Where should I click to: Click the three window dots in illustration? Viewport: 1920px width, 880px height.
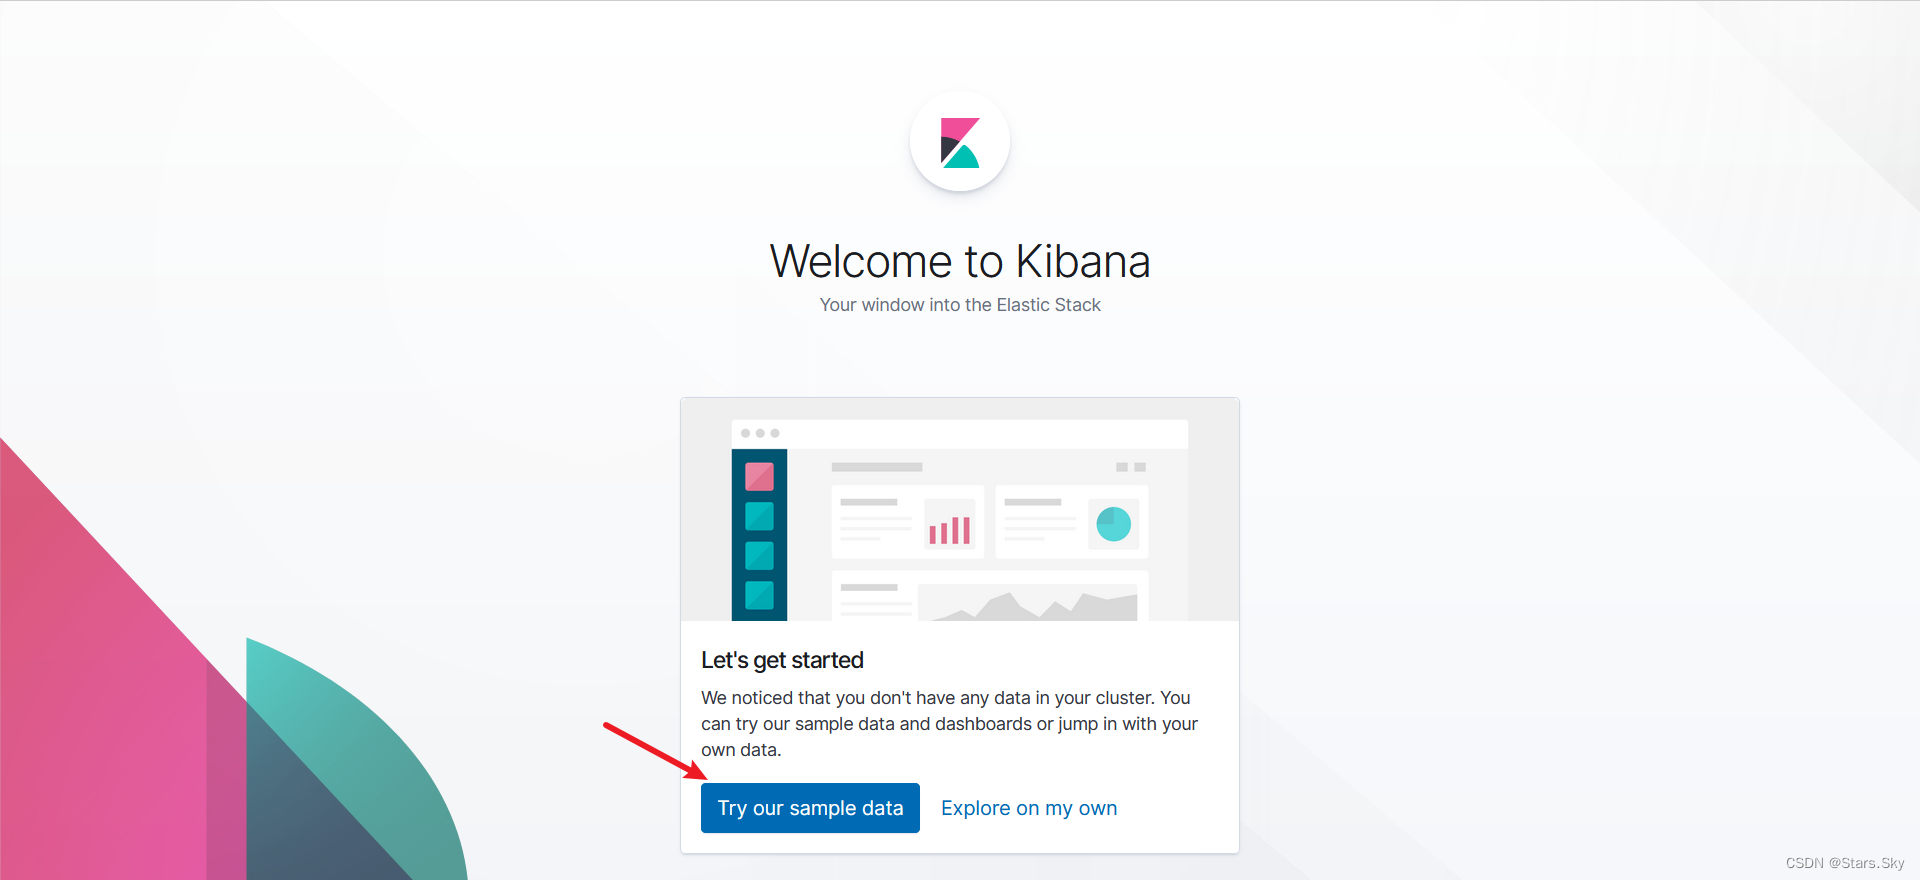pyautogui.click(x=760, y=433)
